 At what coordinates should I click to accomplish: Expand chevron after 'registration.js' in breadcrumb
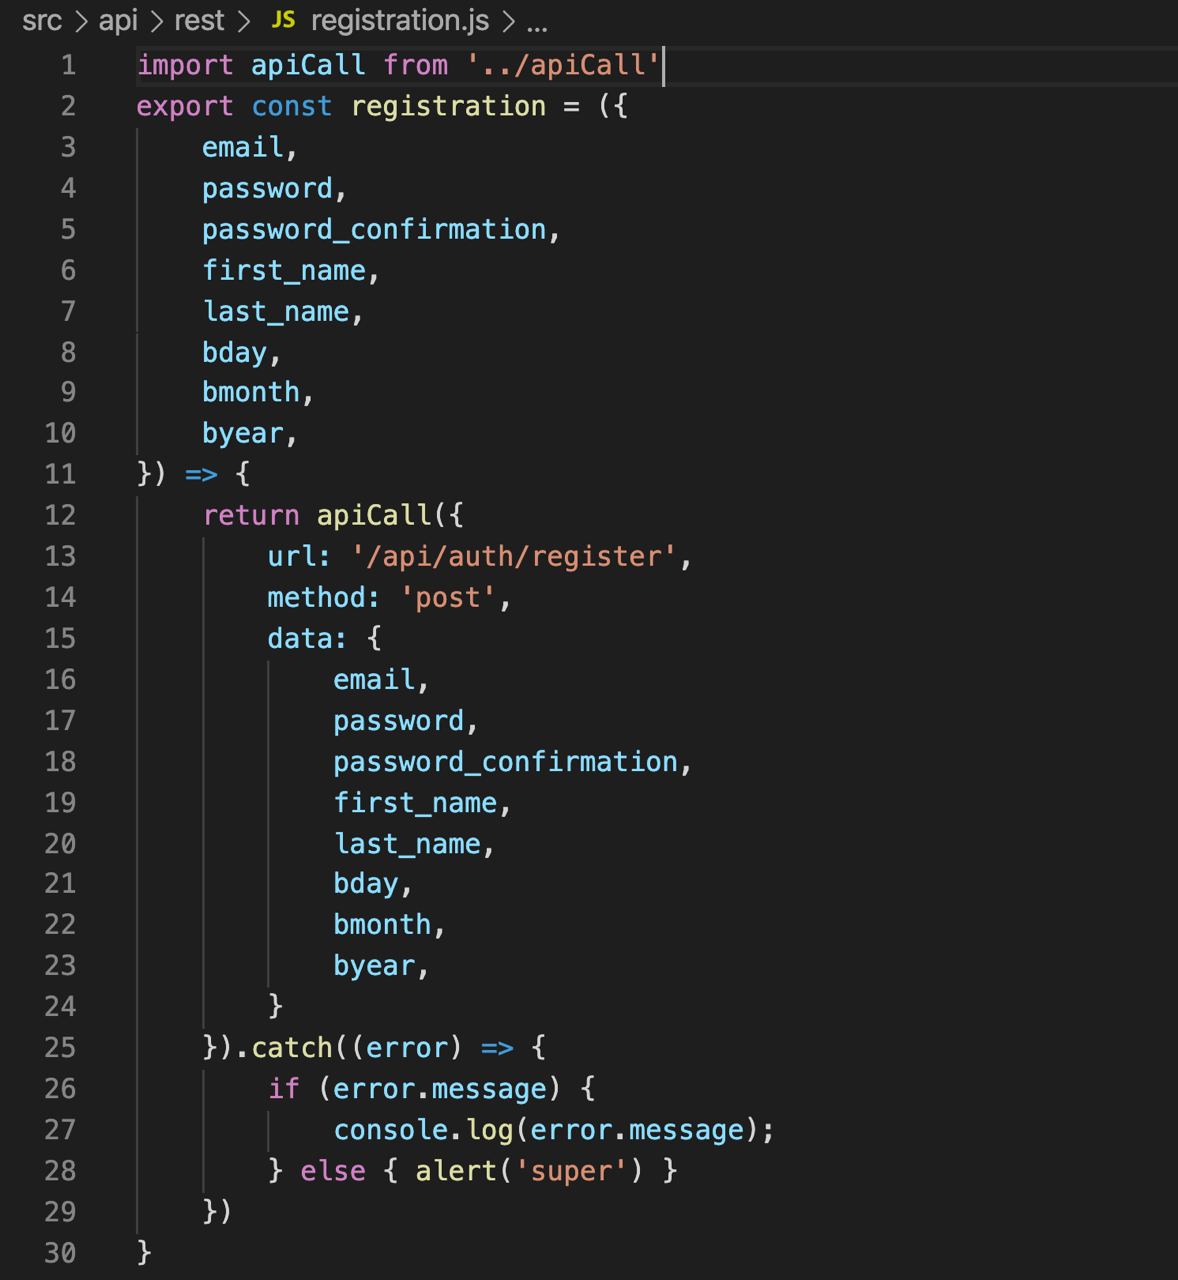(508, 21)
